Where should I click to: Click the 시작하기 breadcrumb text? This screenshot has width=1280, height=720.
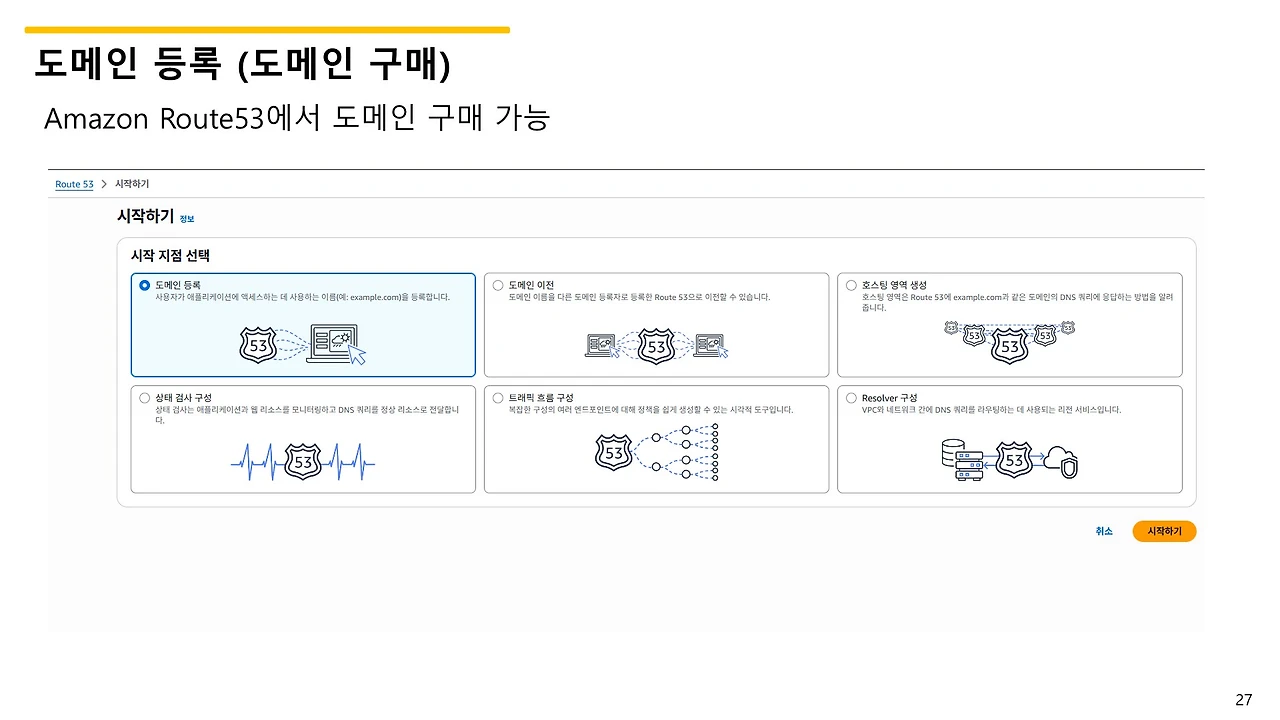[131, 184]
